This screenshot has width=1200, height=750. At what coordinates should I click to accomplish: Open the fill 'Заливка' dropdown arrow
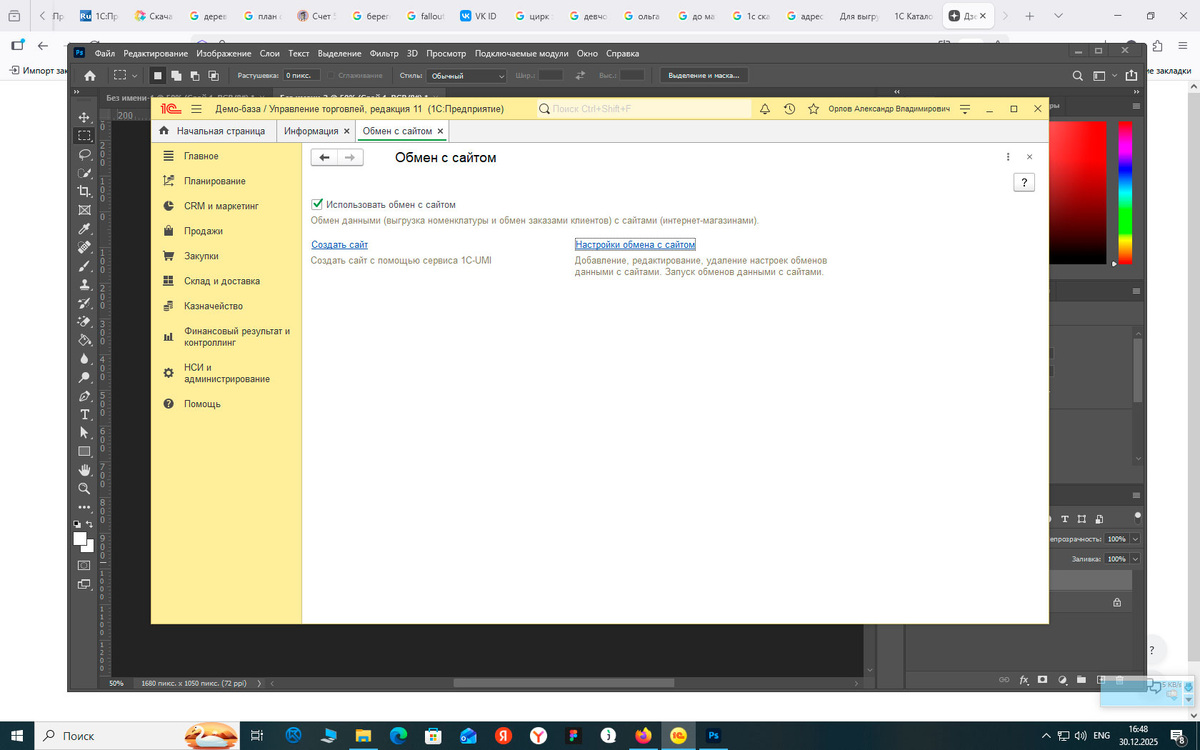(x=1135, y=559)
